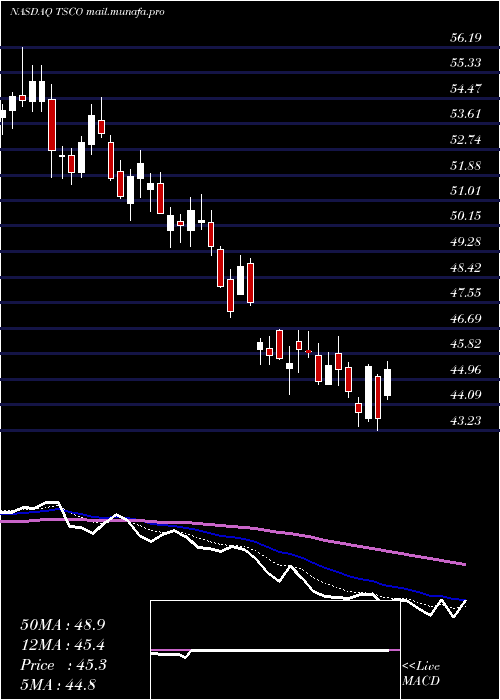Select the 48.42 price axis label

[465, 268]
